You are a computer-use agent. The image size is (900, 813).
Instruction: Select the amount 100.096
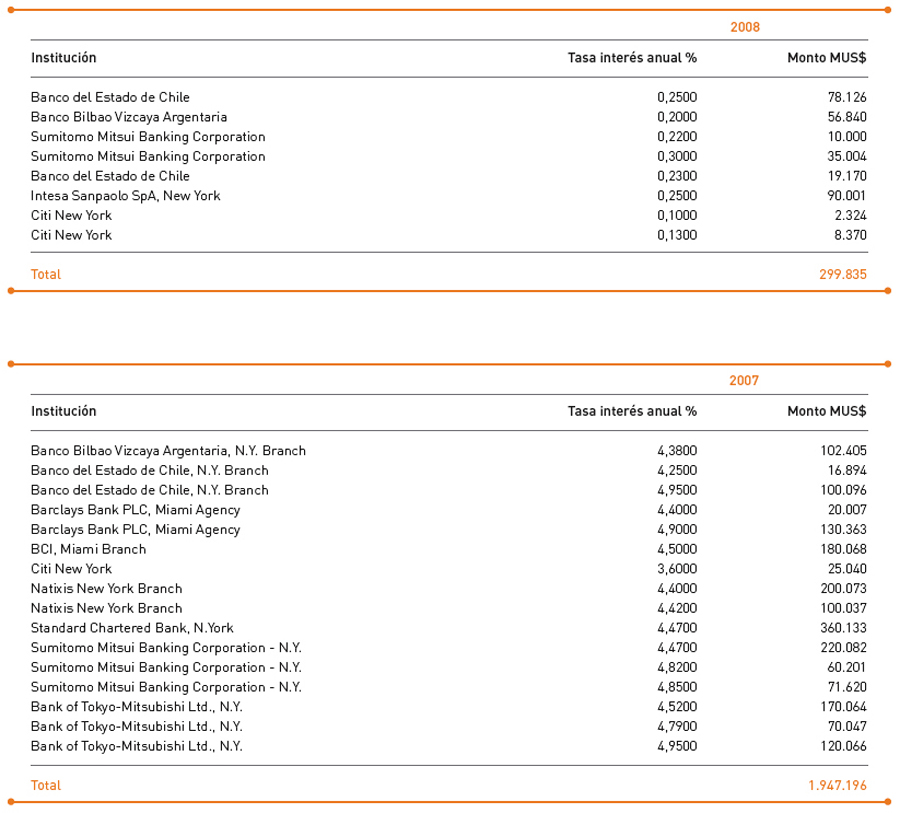pyautogui.click(x=843, y=490)
